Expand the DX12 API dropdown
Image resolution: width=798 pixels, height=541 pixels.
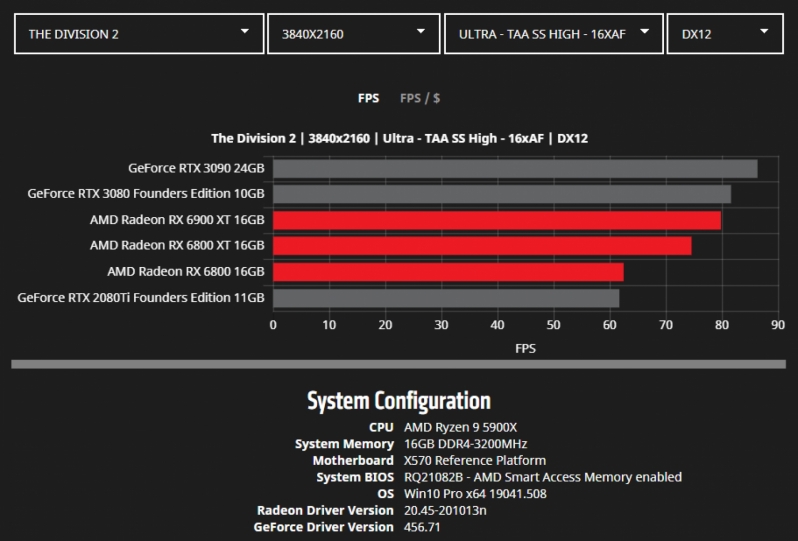[724, 33]
